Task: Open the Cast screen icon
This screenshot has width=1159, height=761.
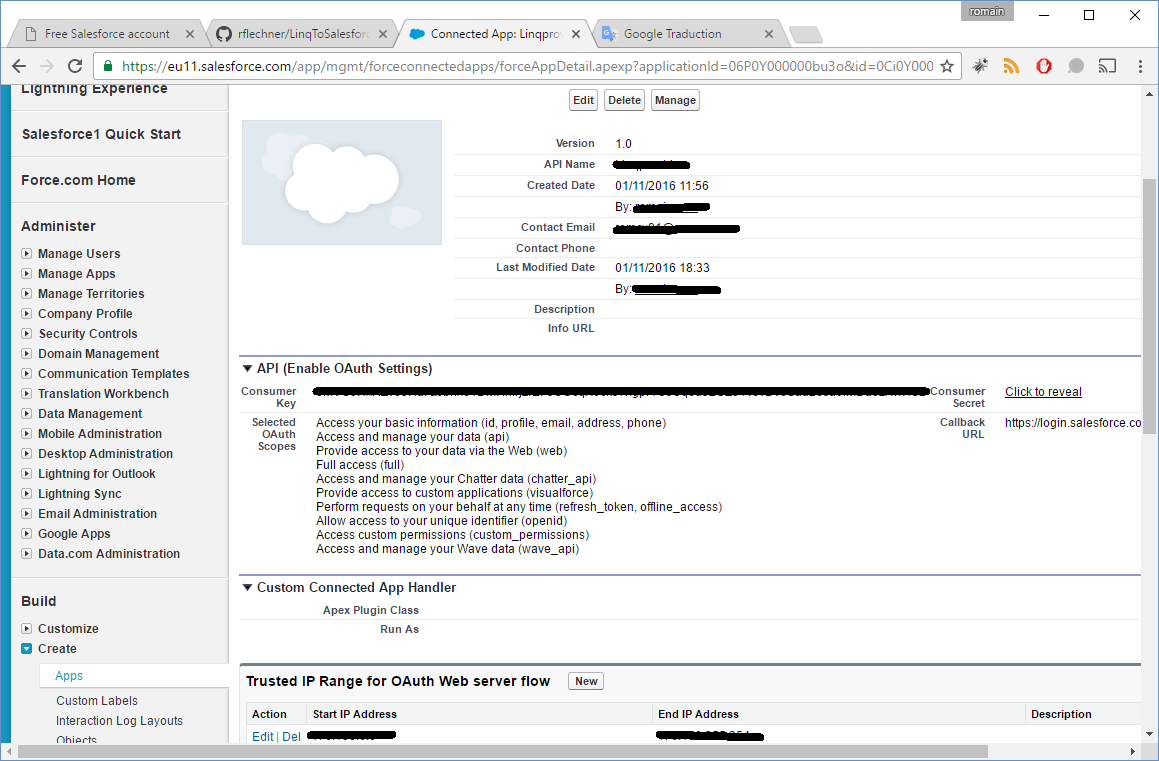Action: click(x=1107, y=66)
